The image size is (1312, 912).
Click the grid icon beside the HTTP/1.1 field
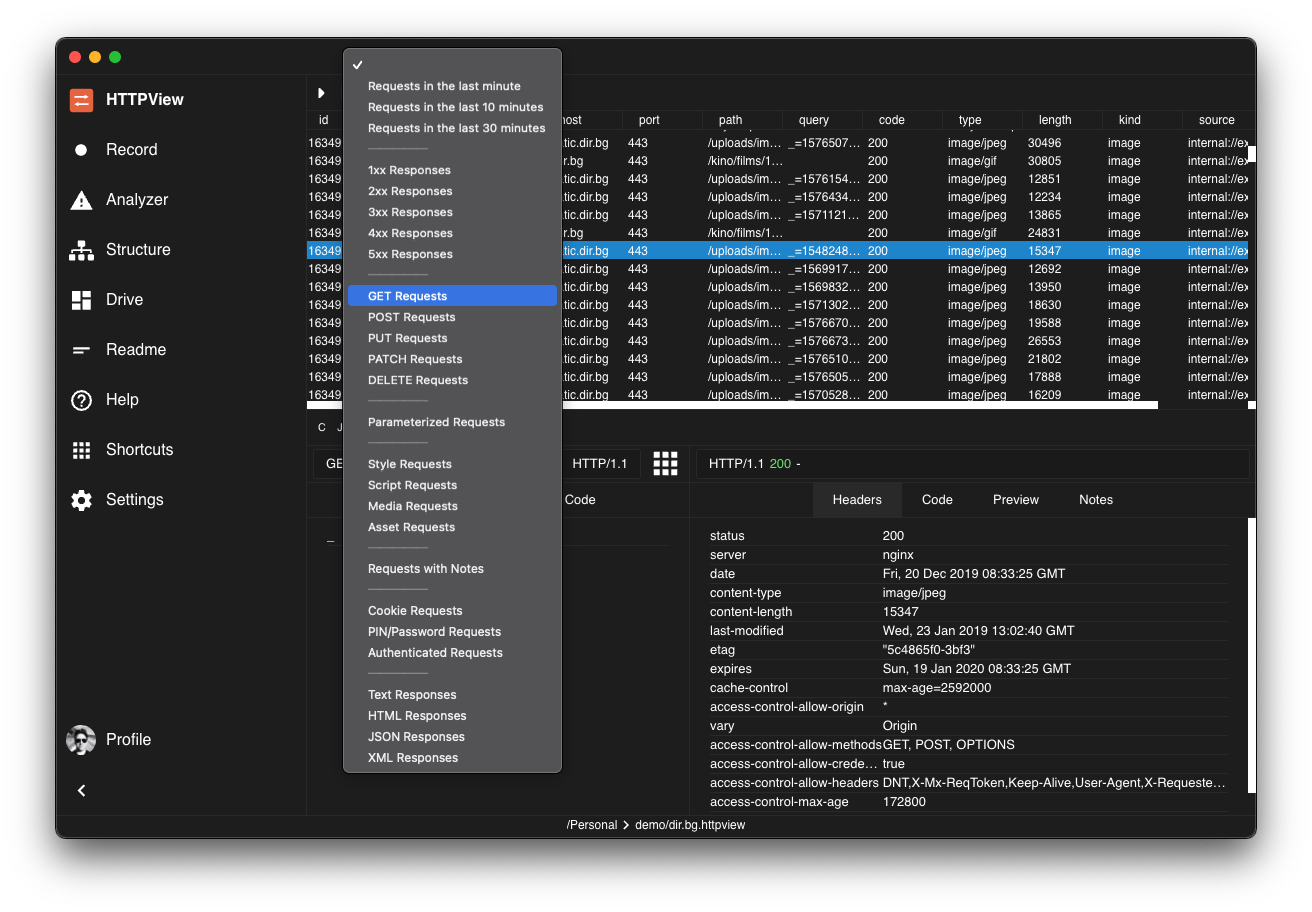[665, 463]
